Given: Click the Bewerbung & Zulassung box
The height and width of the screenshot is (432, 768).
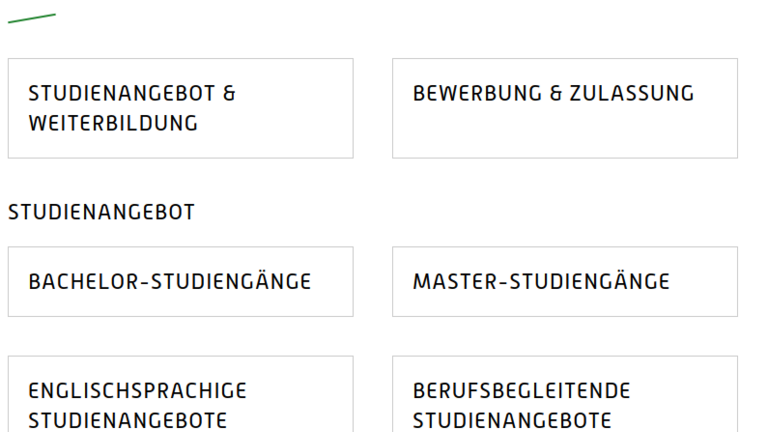Looking at the screenshot, I should [564, 108].
